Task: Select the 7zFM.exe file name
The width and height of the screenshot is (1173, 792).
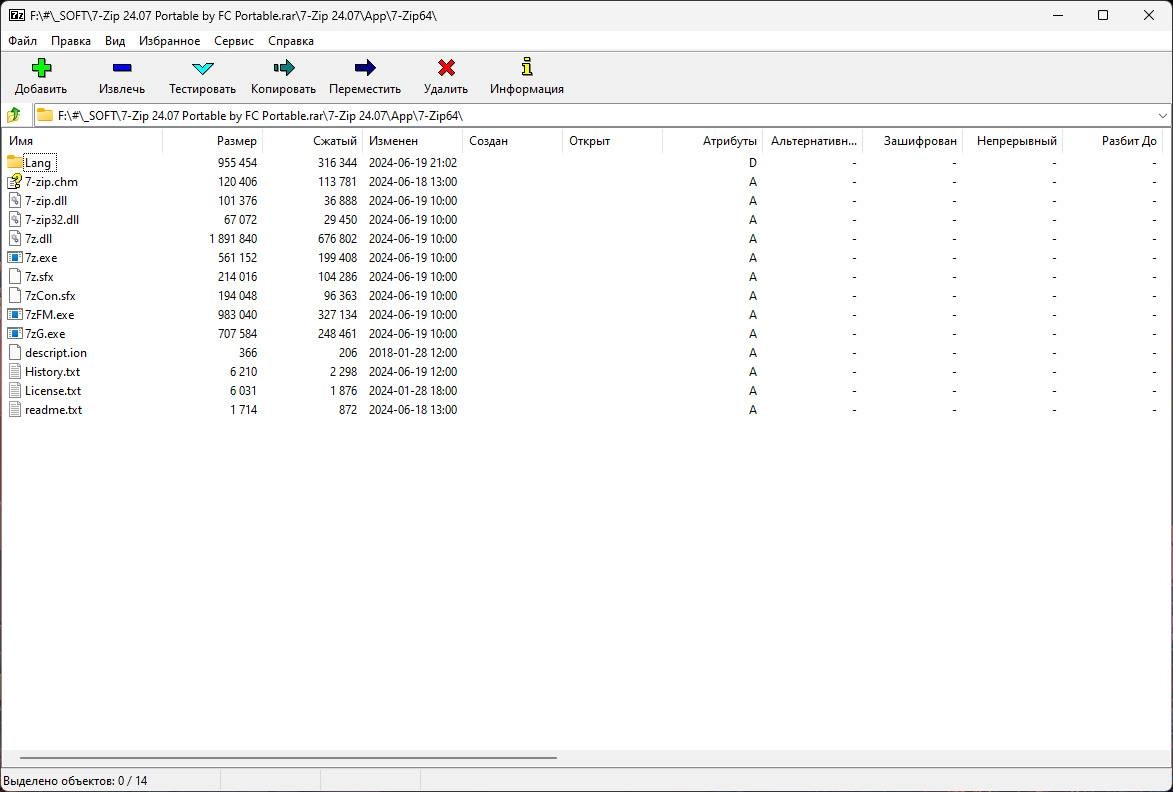Action: pyautogui.click(x=49, y=315)
